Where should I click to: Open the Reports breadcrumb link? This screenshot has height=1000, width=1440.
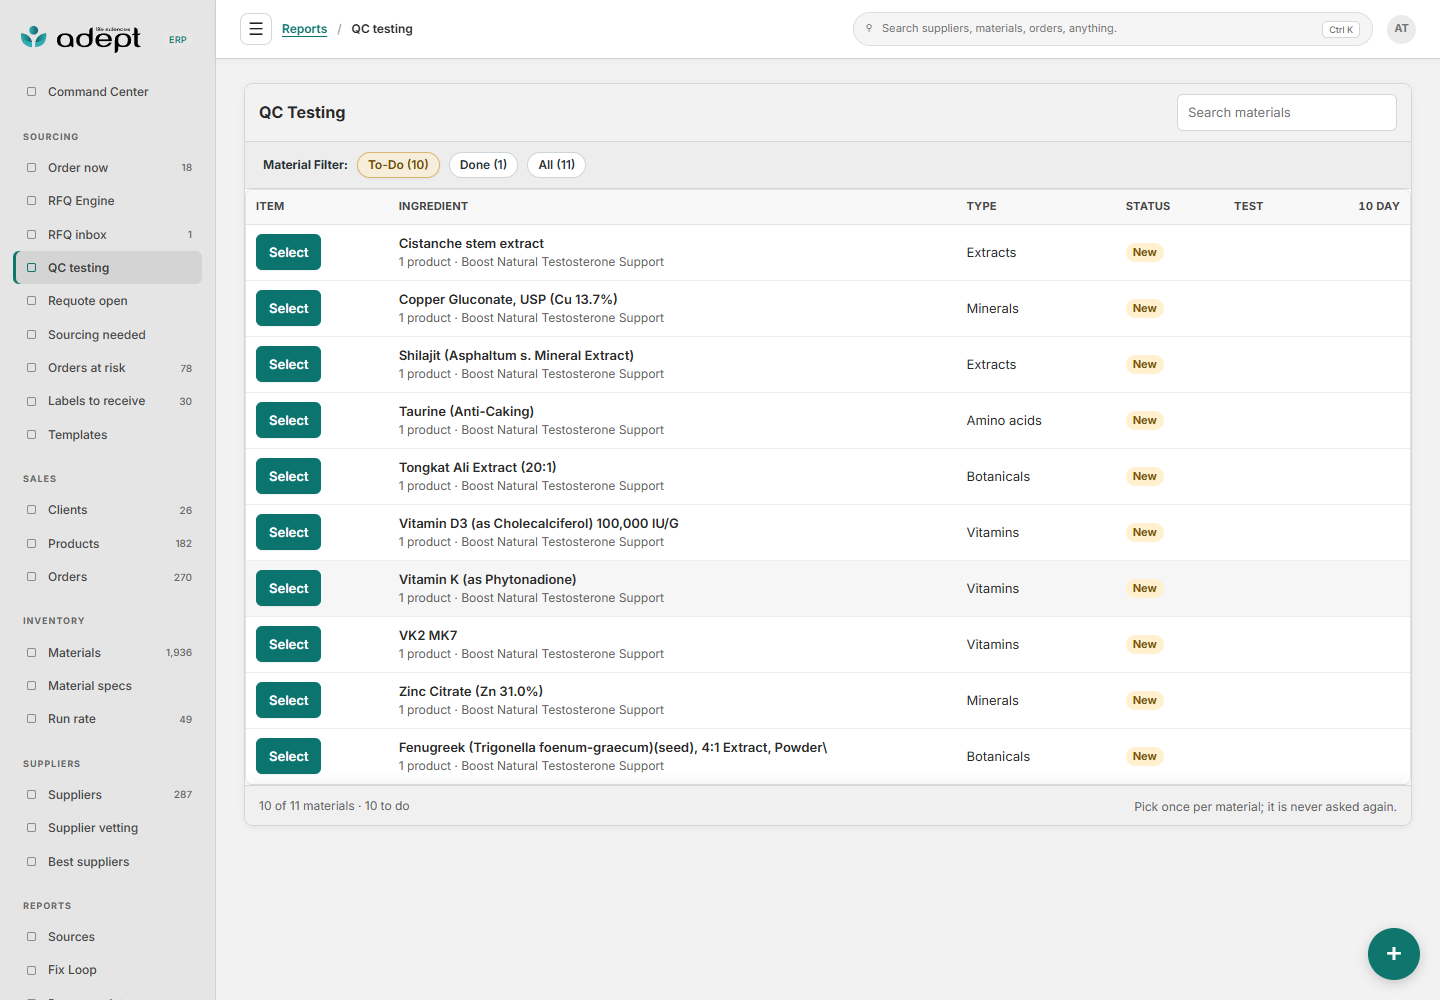tap(304, 29)
